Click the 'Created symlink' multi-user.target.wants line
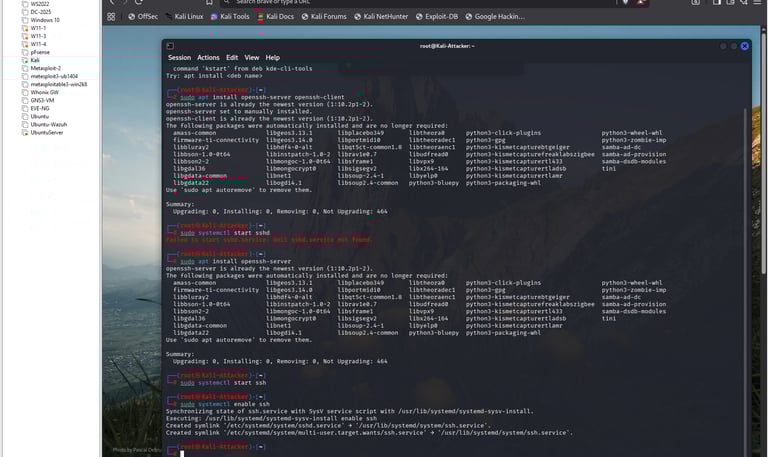 [x=369, y=433]
